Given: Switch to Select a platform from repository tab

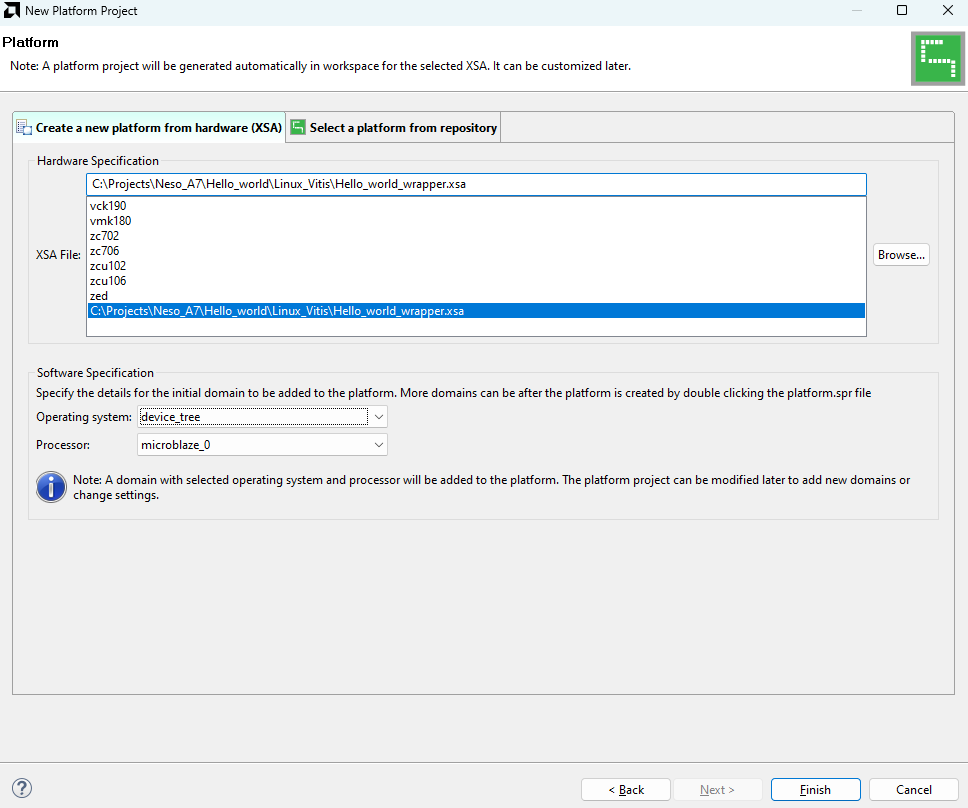Looking at the screenshot, I should pos(394,128).
